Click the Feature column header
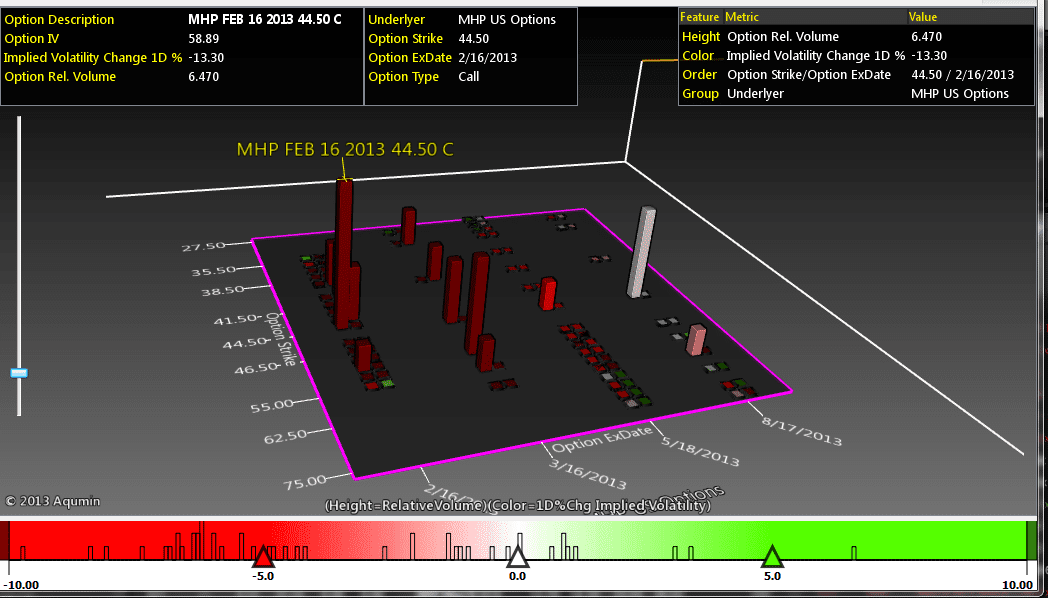 click(x=699, y=17)
